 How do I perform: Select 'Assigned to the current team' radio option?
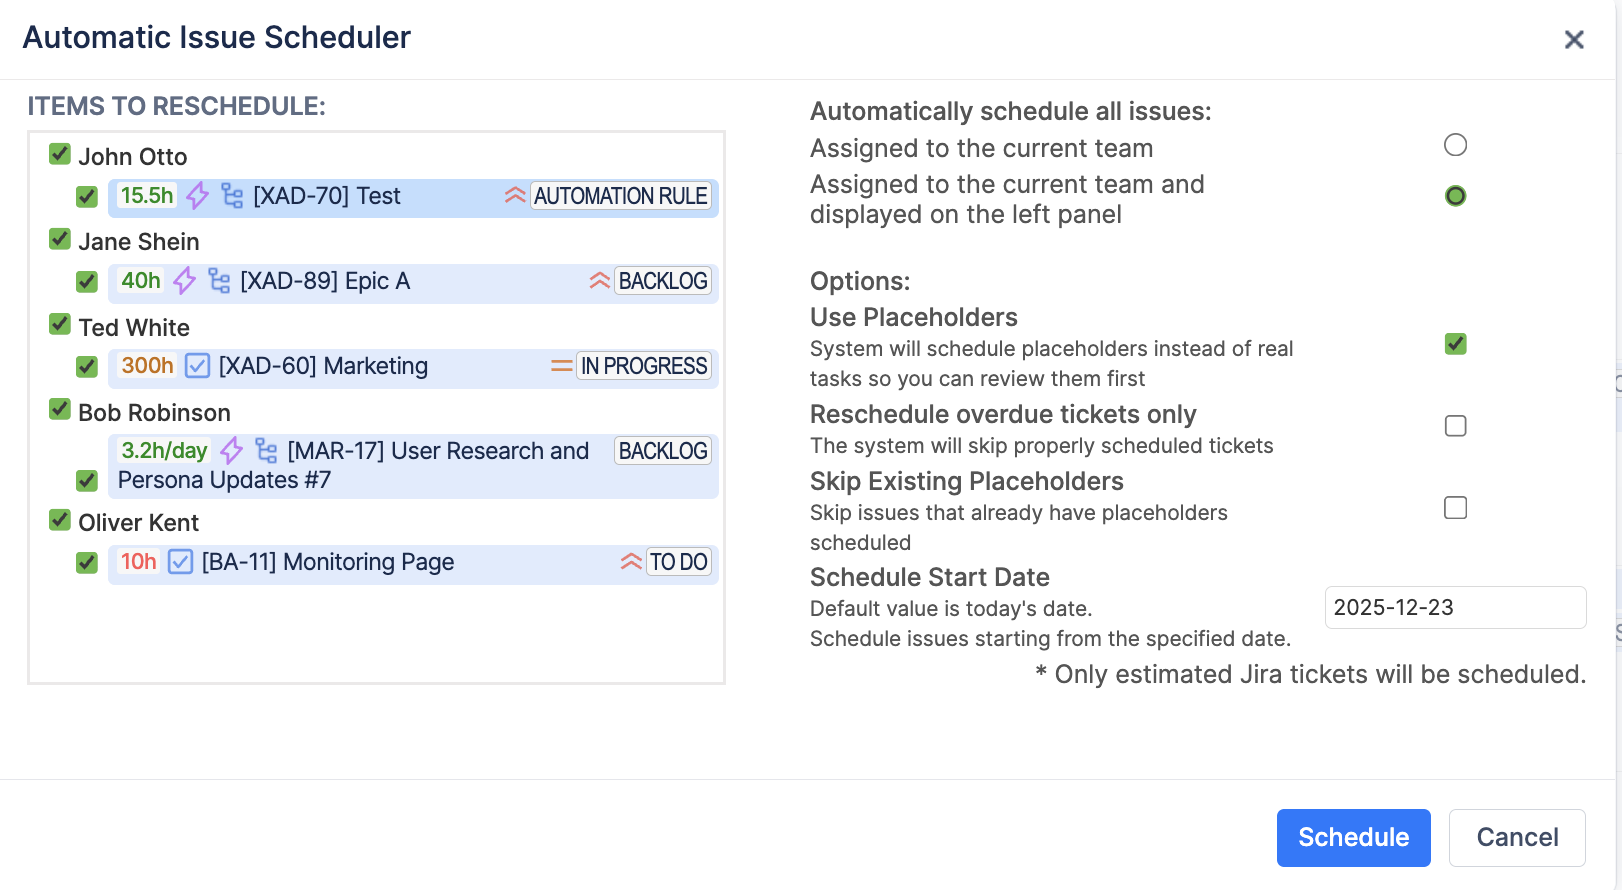(x=1455, y=145)
